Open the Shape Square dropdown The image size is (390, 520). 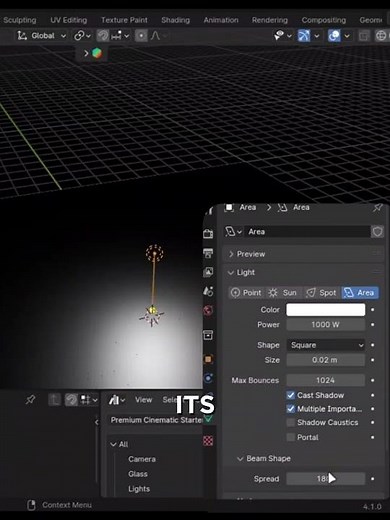point(326,345)
